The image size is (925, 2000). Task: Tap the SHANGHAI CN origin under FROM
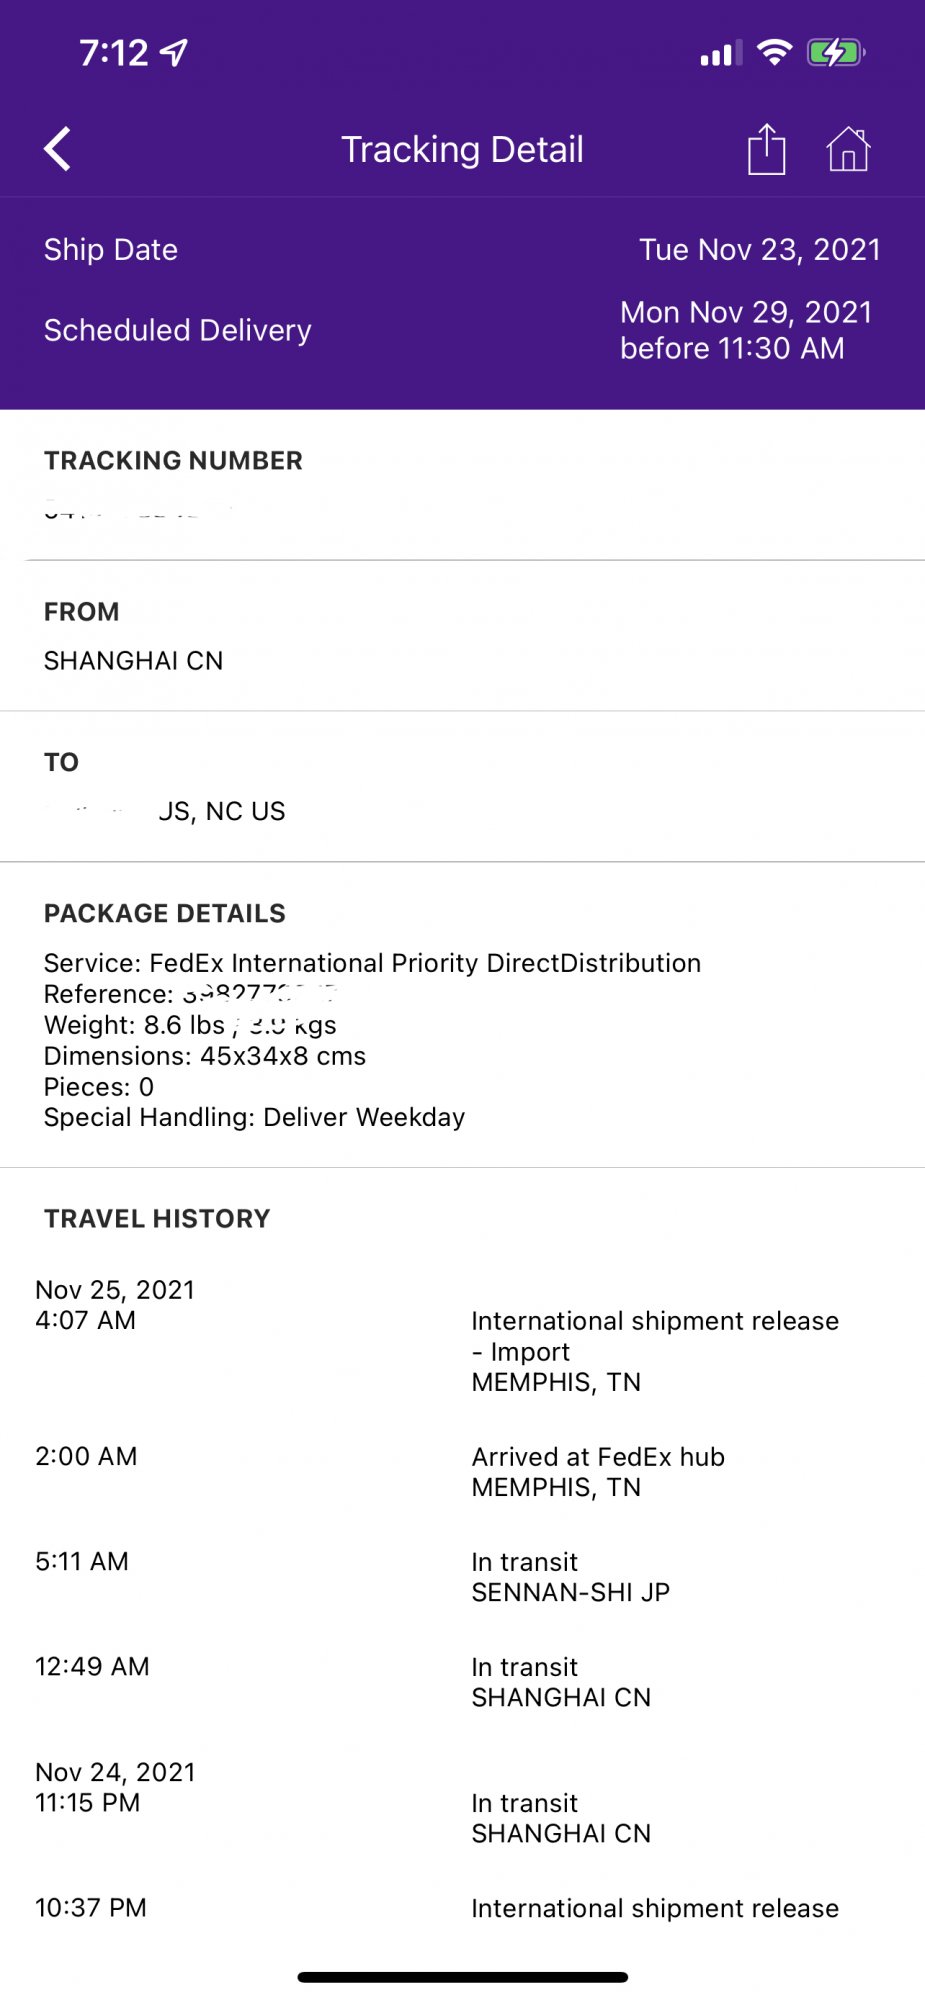pos(133,661)
